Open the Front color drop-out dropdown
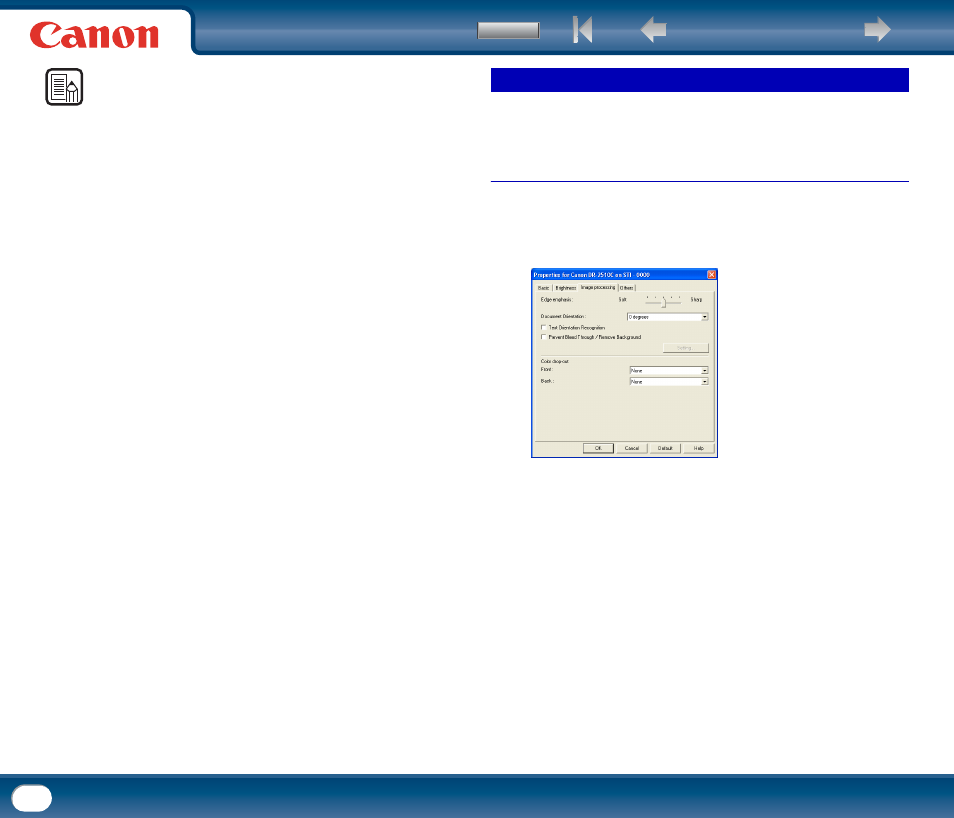The image size is (954, 818). 669,371
